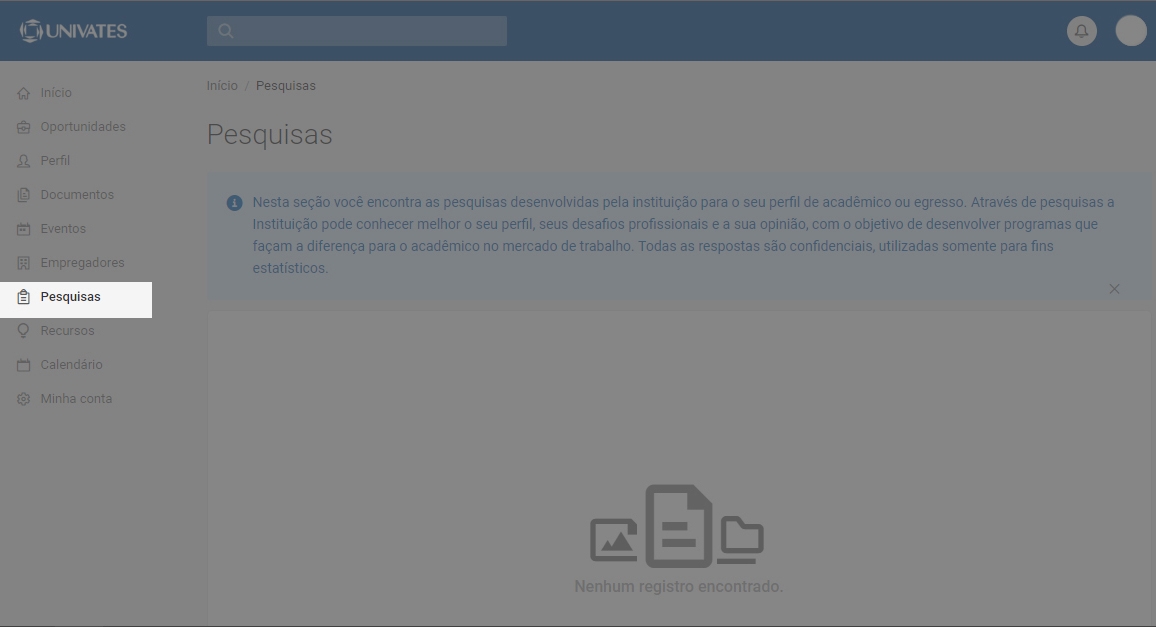
Task: Open the Eventos page
Action: pyautogui.click(x=63, y=229)
